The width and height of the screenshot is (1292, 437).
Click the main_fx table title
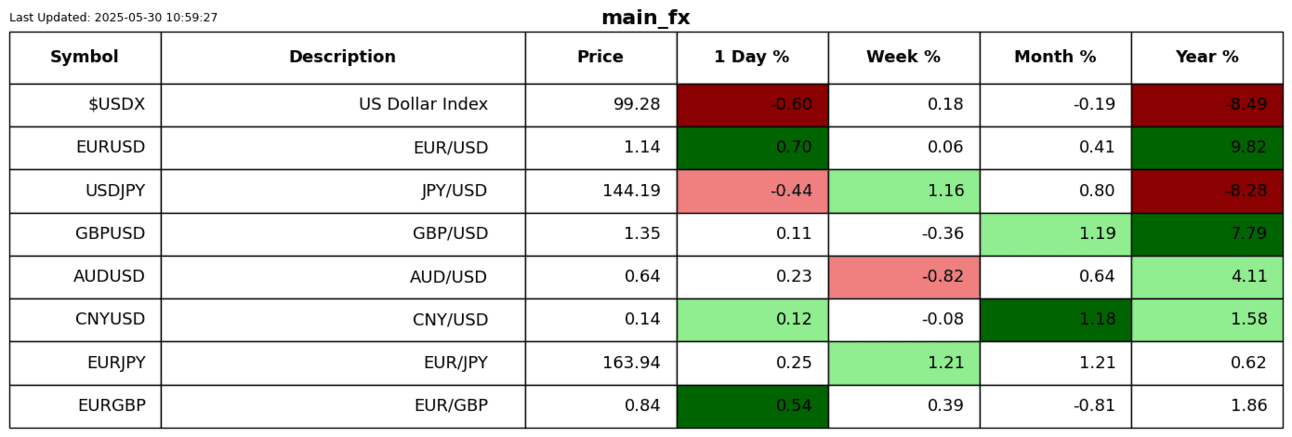645,18
